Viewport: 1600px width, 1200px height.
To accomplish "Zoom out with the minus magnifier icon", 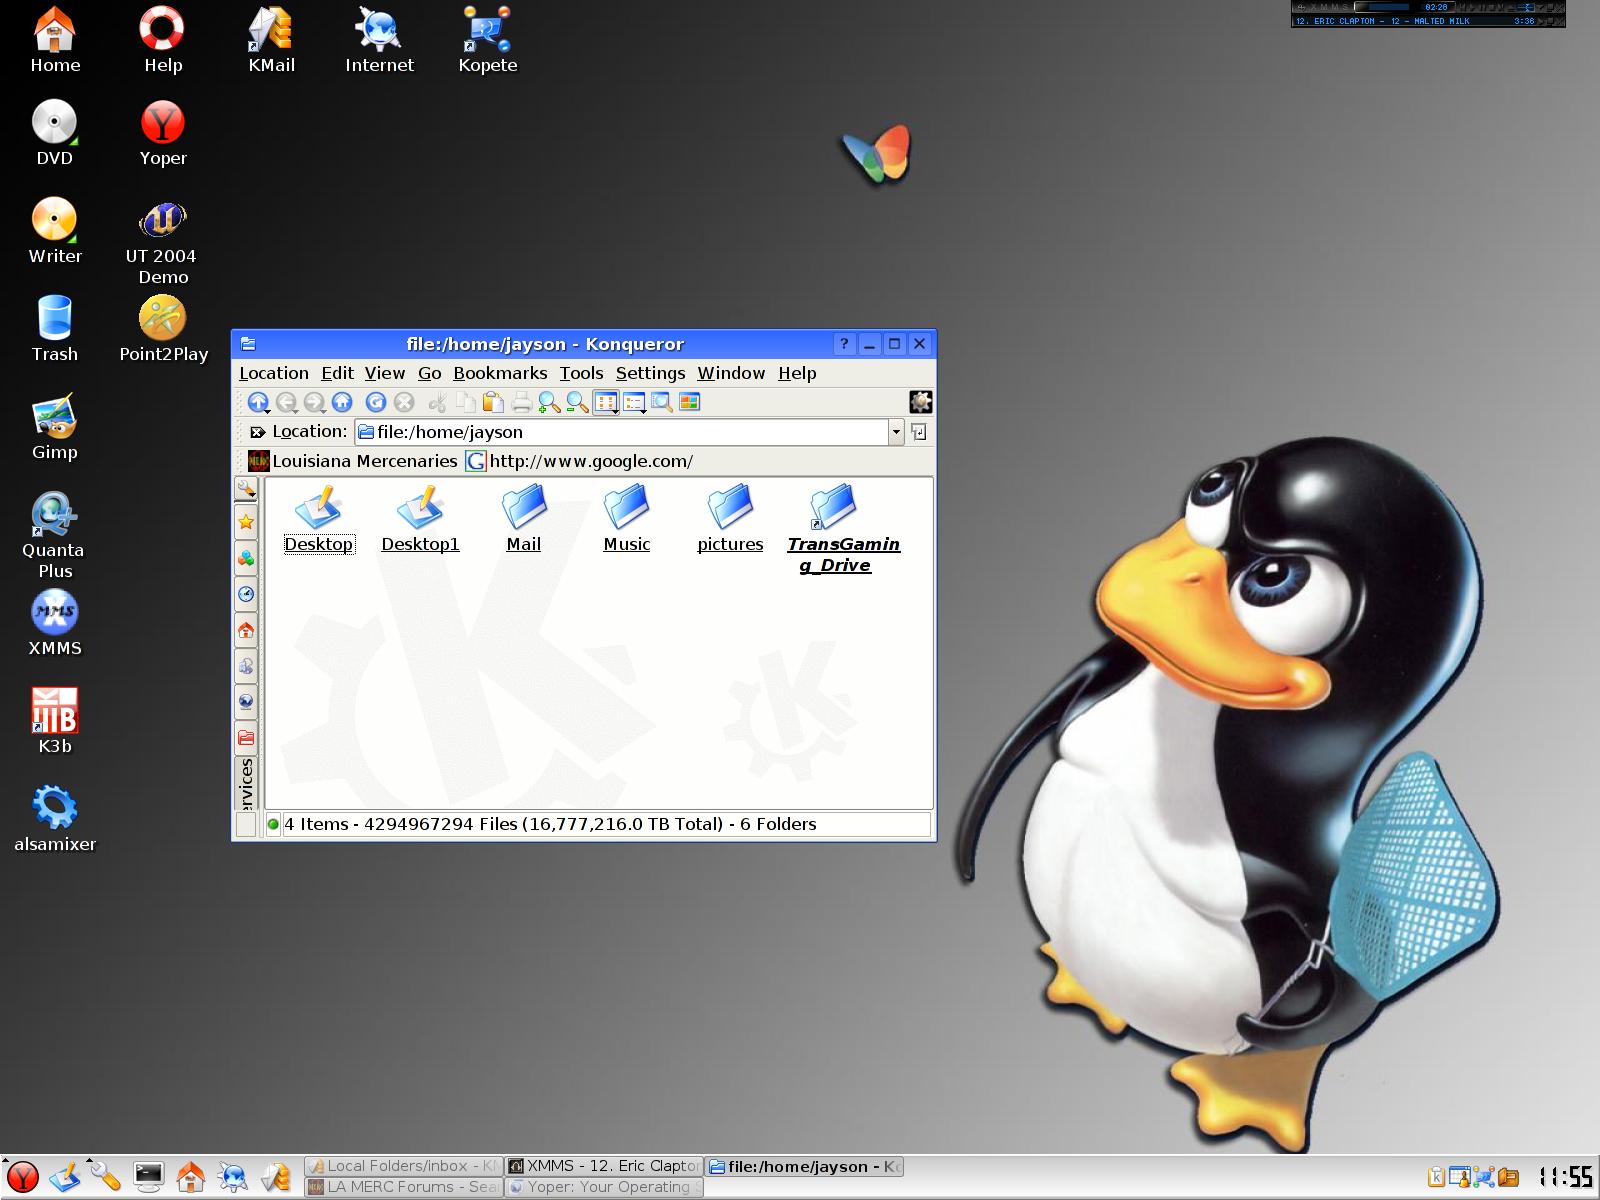I will click(577, 402).
